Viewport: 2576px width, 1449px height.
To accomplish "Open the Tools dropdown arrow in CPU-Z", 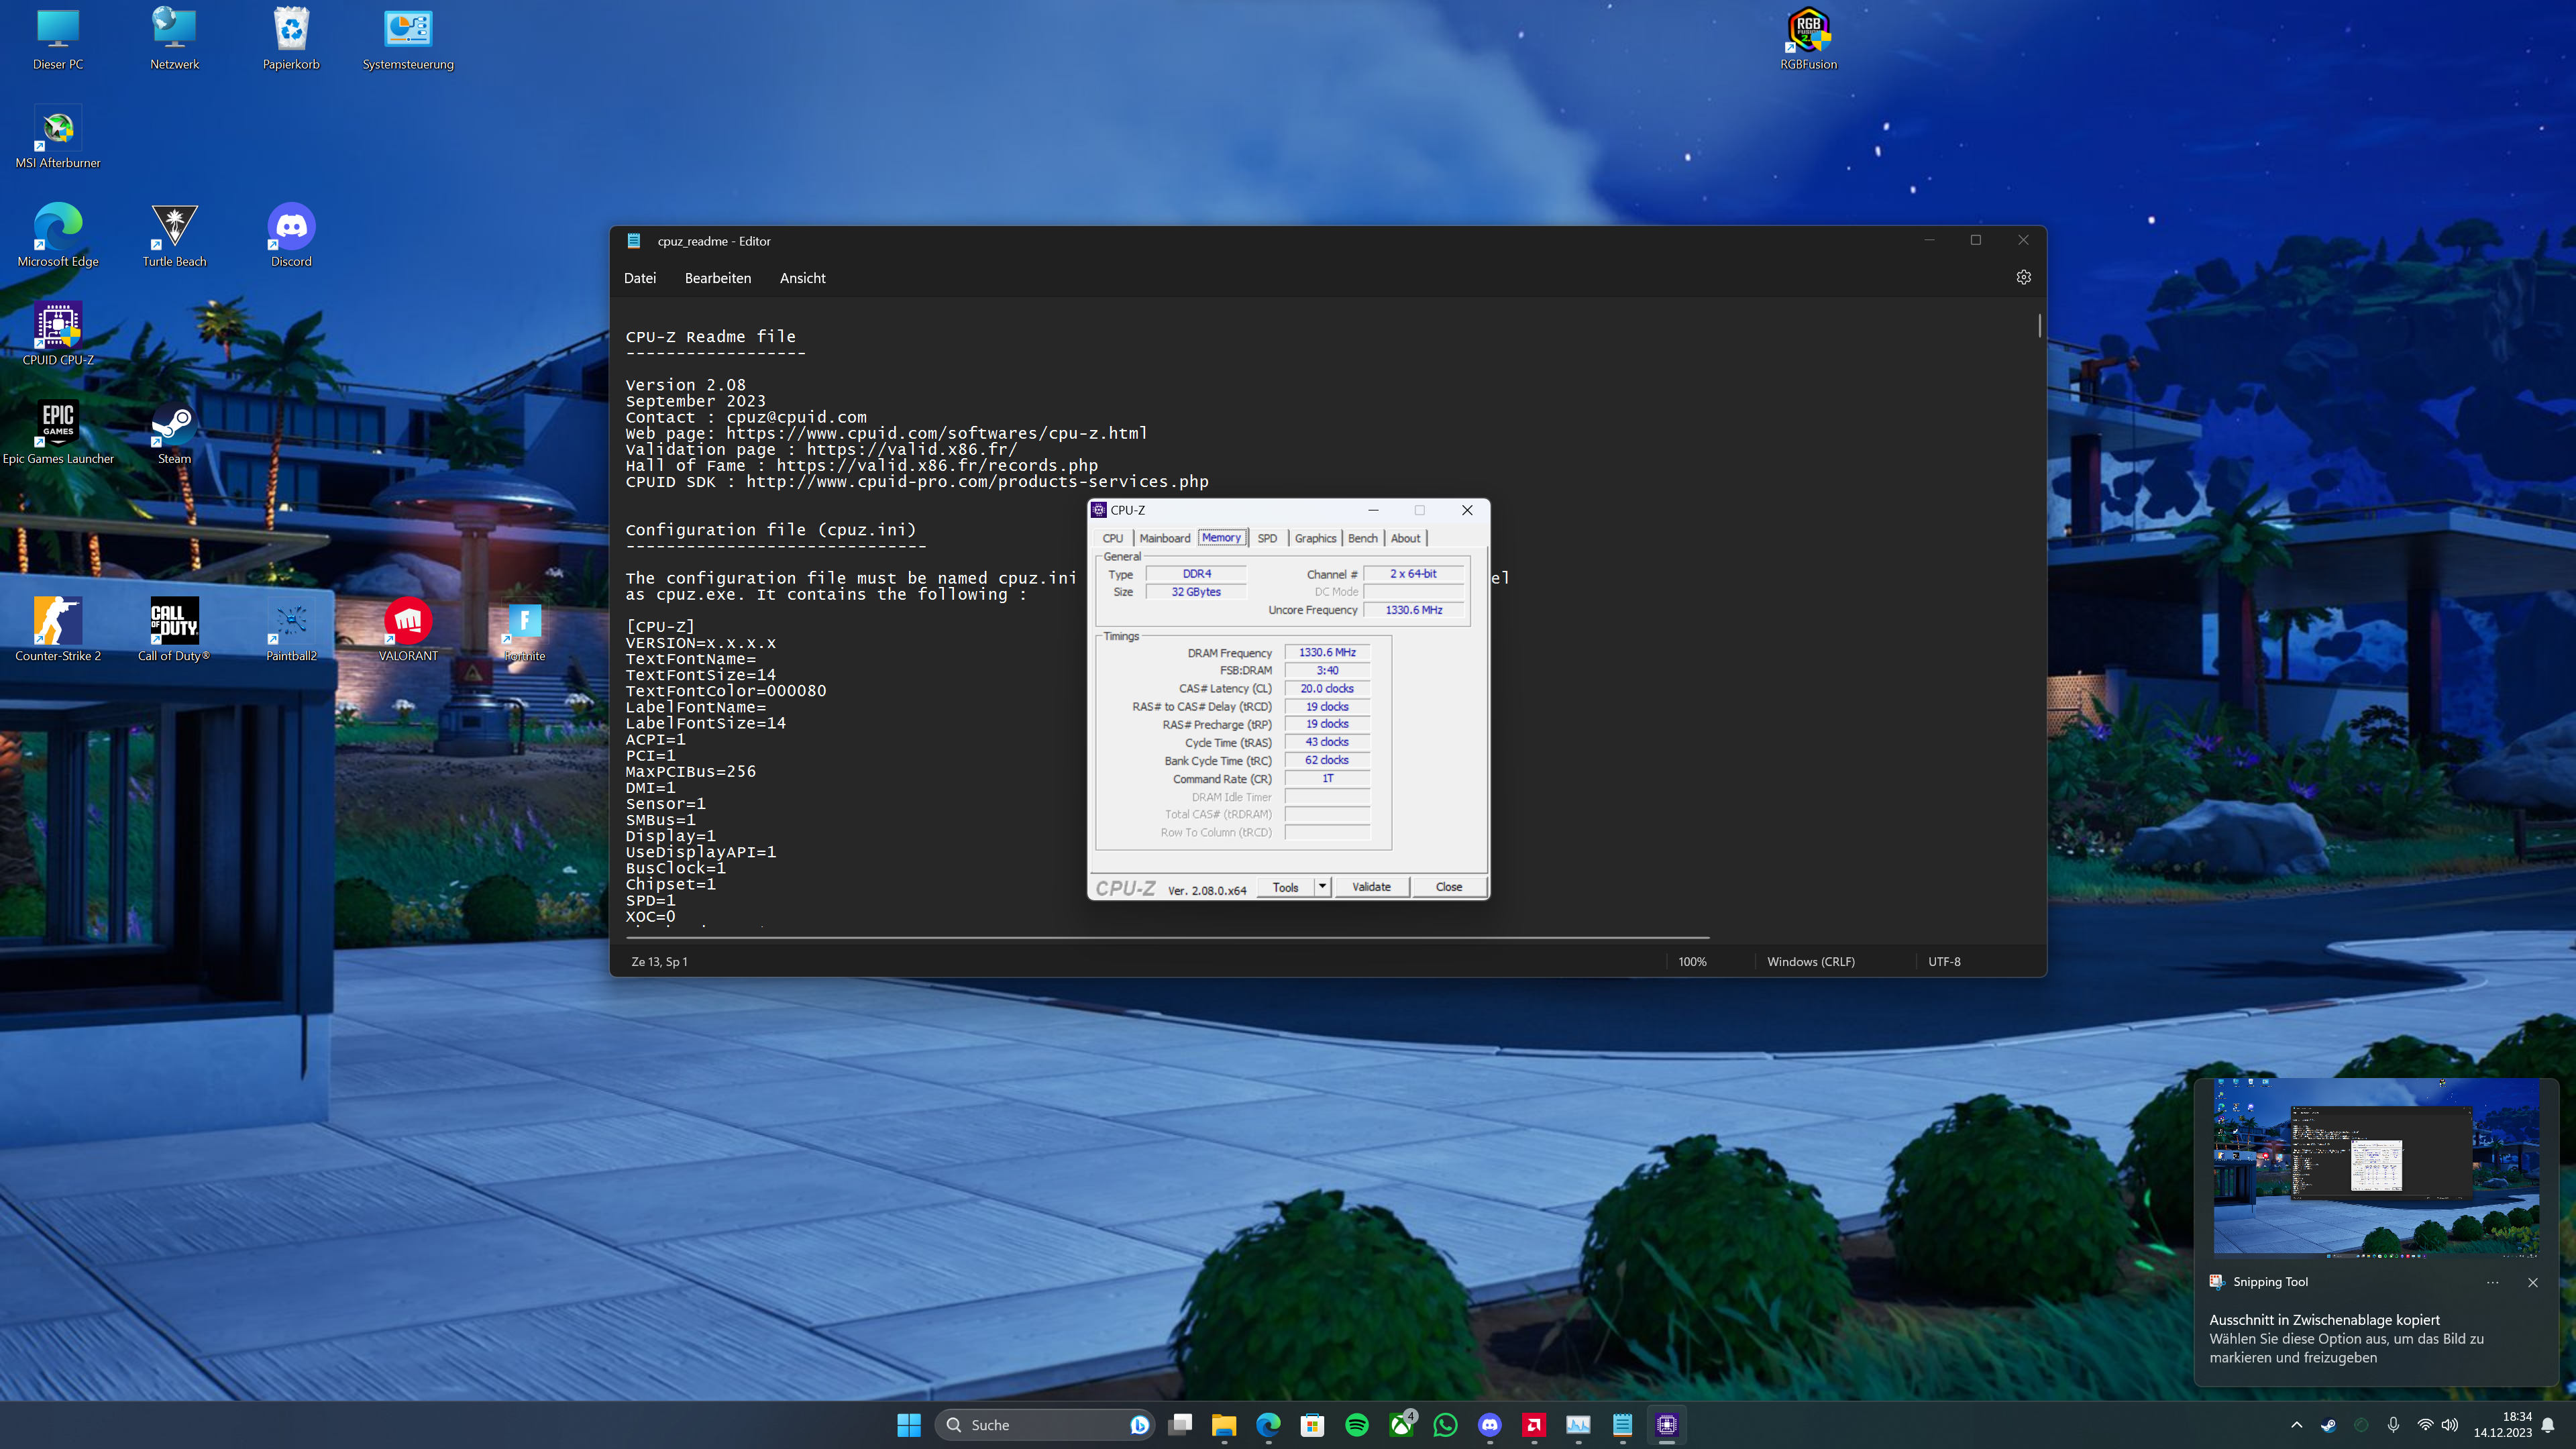I will tap(1321, 886).
